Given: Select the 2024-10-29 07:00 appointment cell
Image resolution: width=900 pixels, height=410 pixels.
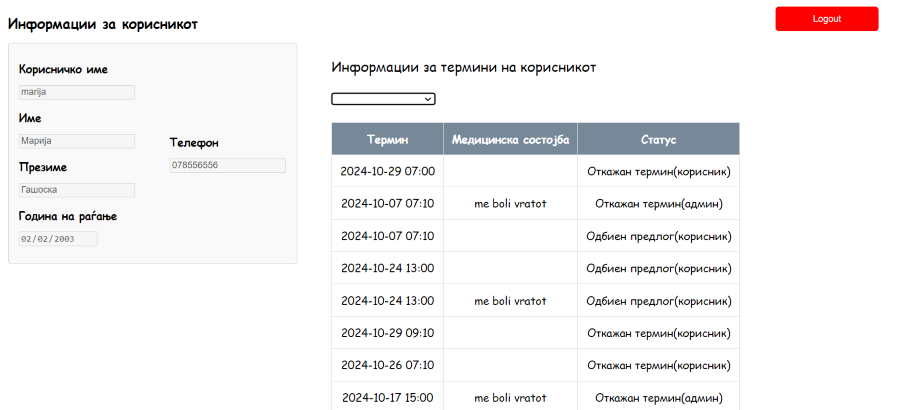Looking at the screenshot, I should pyautogui.click(x=387, y=171).
